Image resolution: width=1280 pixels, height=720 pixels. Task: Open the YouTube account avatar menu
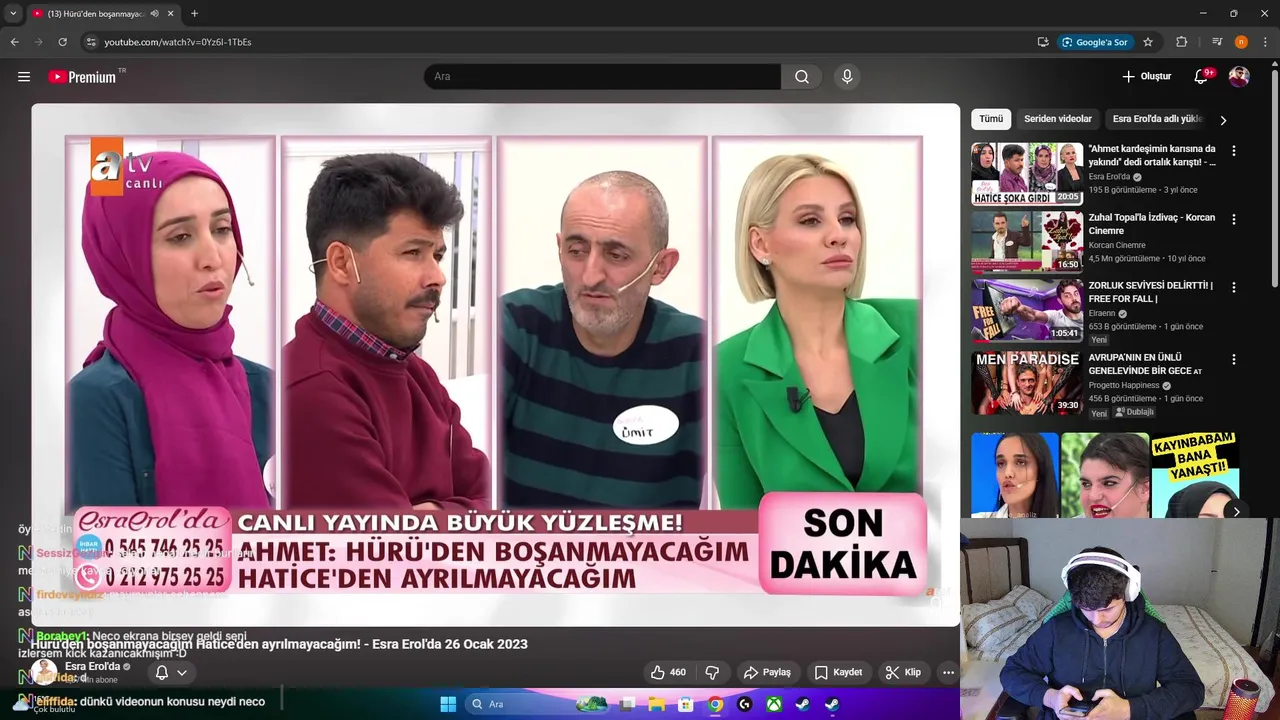[x=1239, y=77]
